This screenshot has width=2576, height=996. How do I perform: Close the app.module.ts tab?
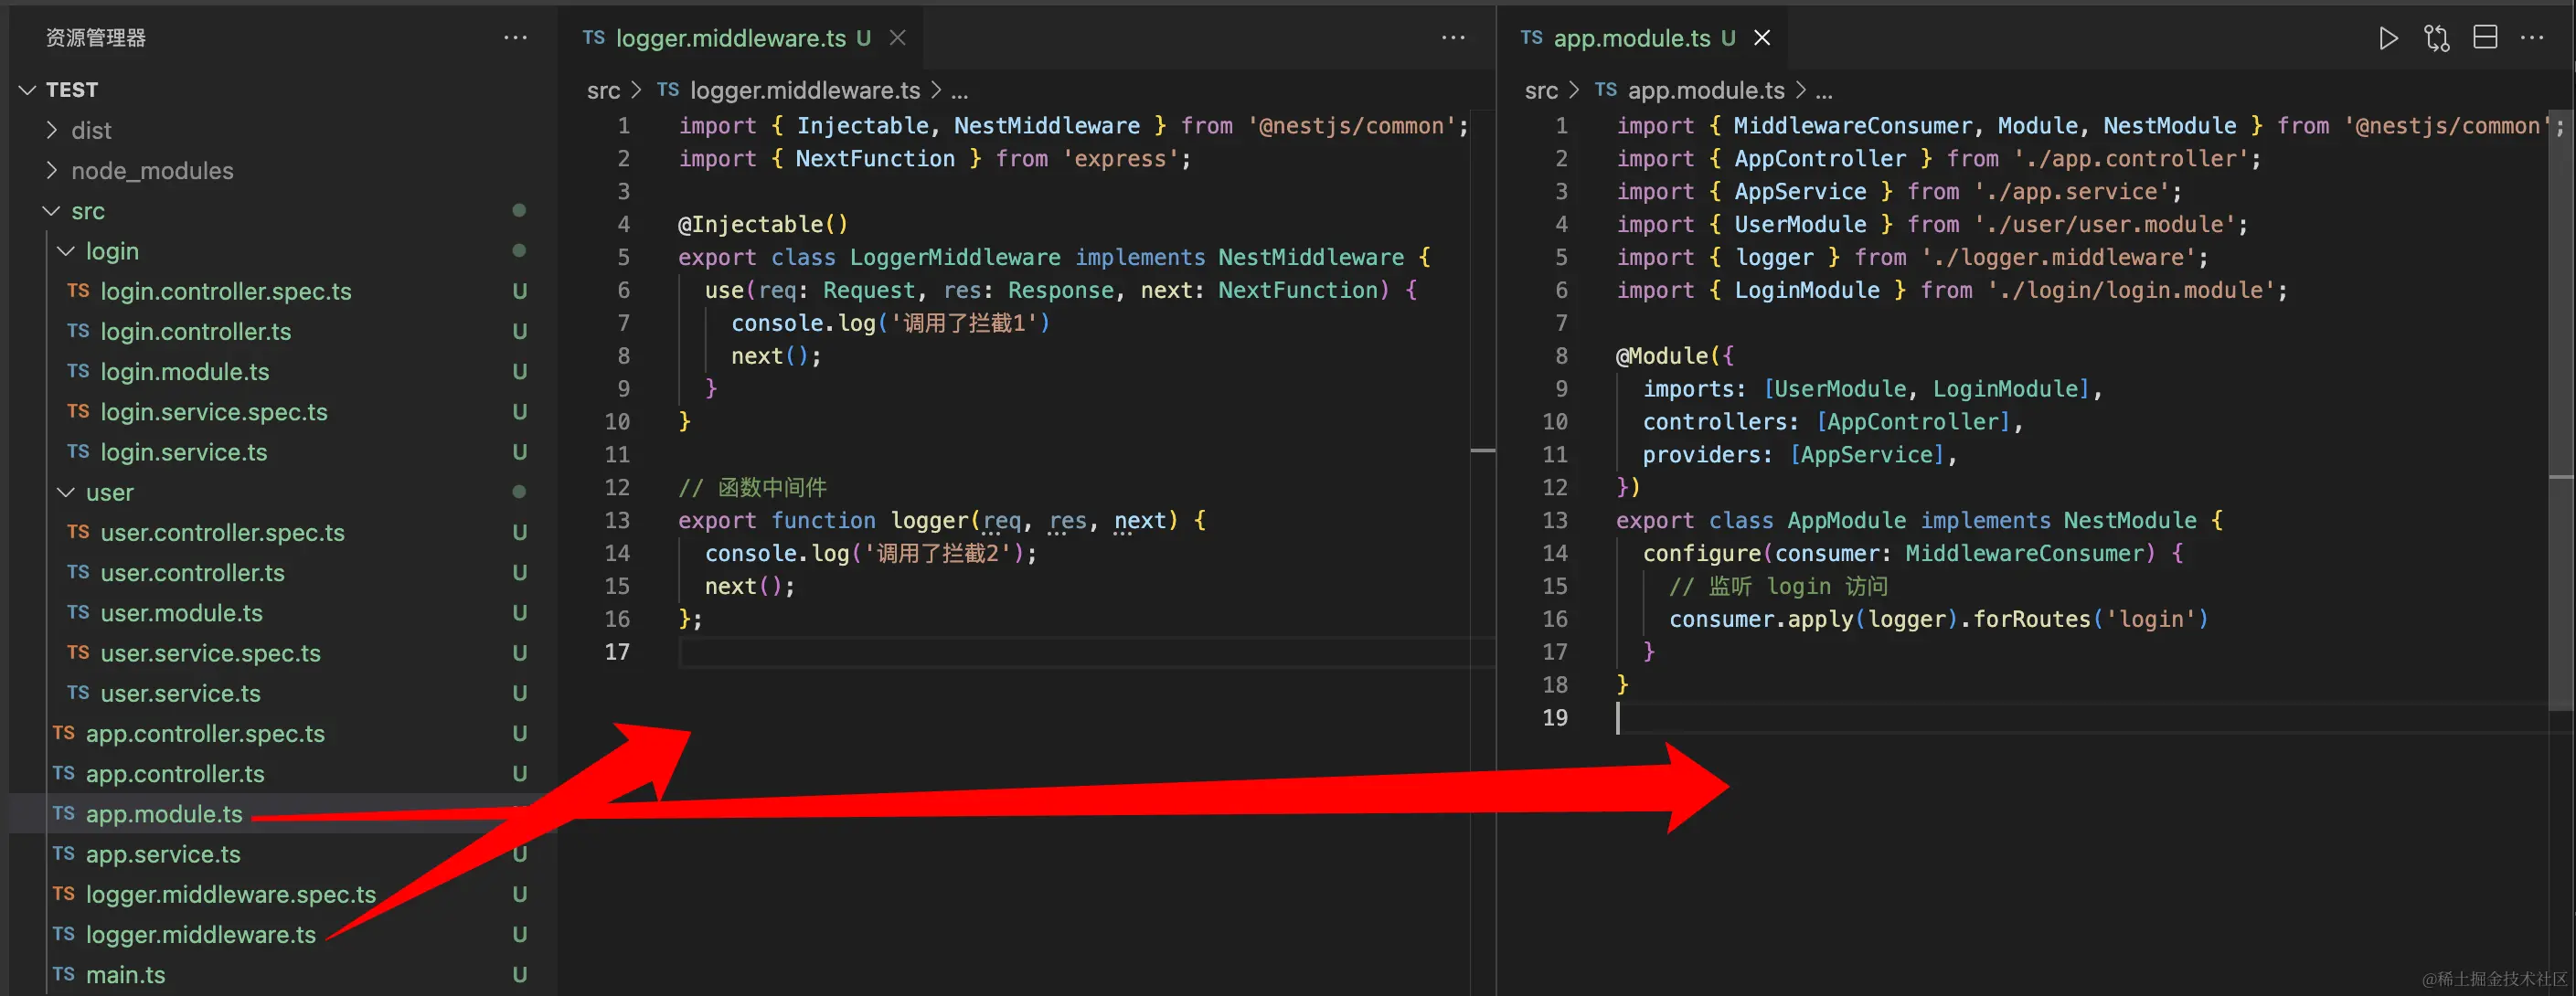pos(1762,38)
